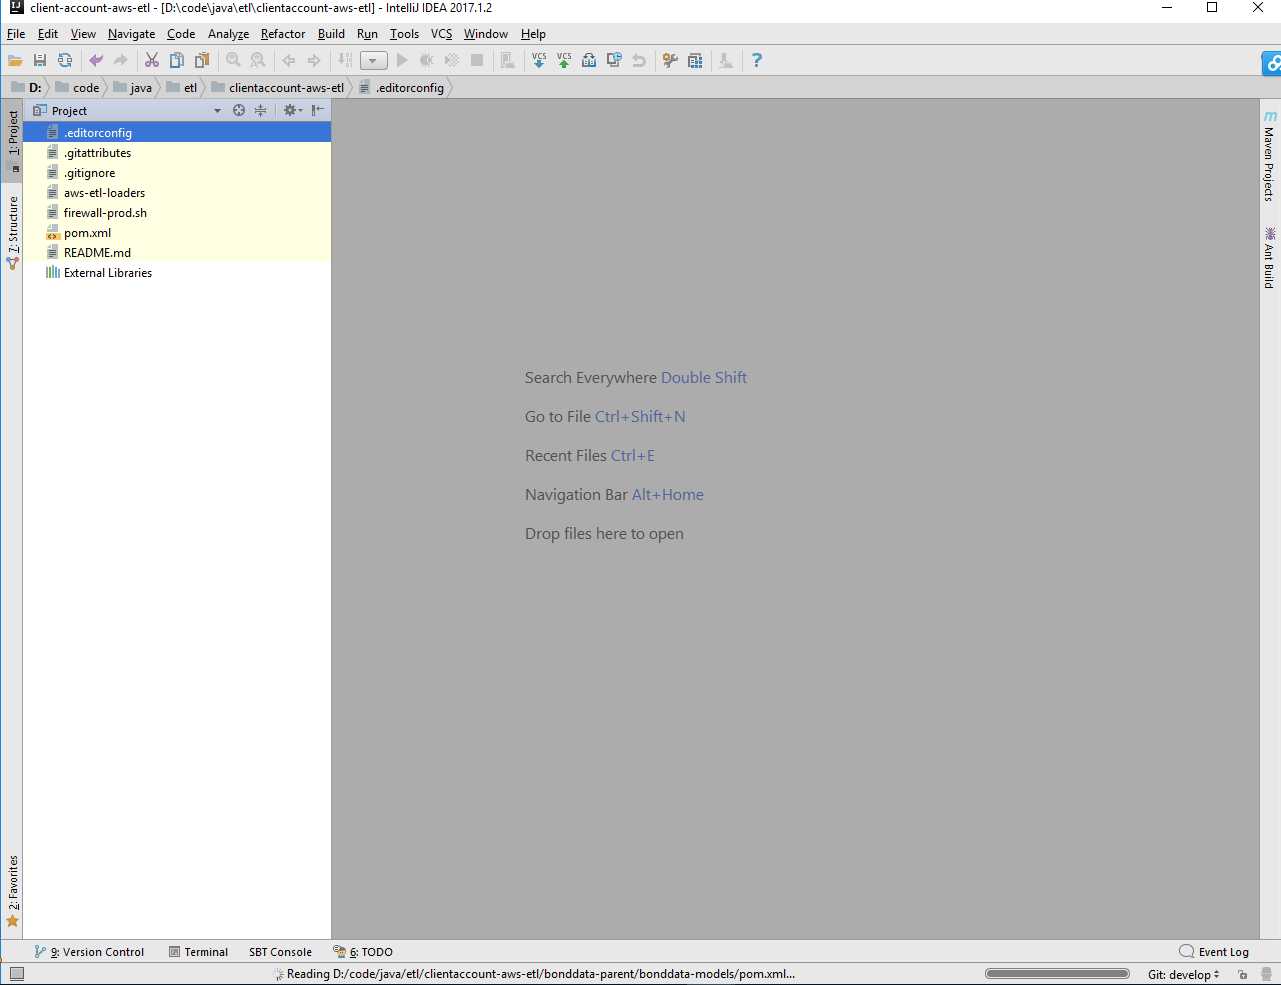This screenshot has width=1281, height=985.
Task: Select README.md in the project tree
Action: point(97,253)
